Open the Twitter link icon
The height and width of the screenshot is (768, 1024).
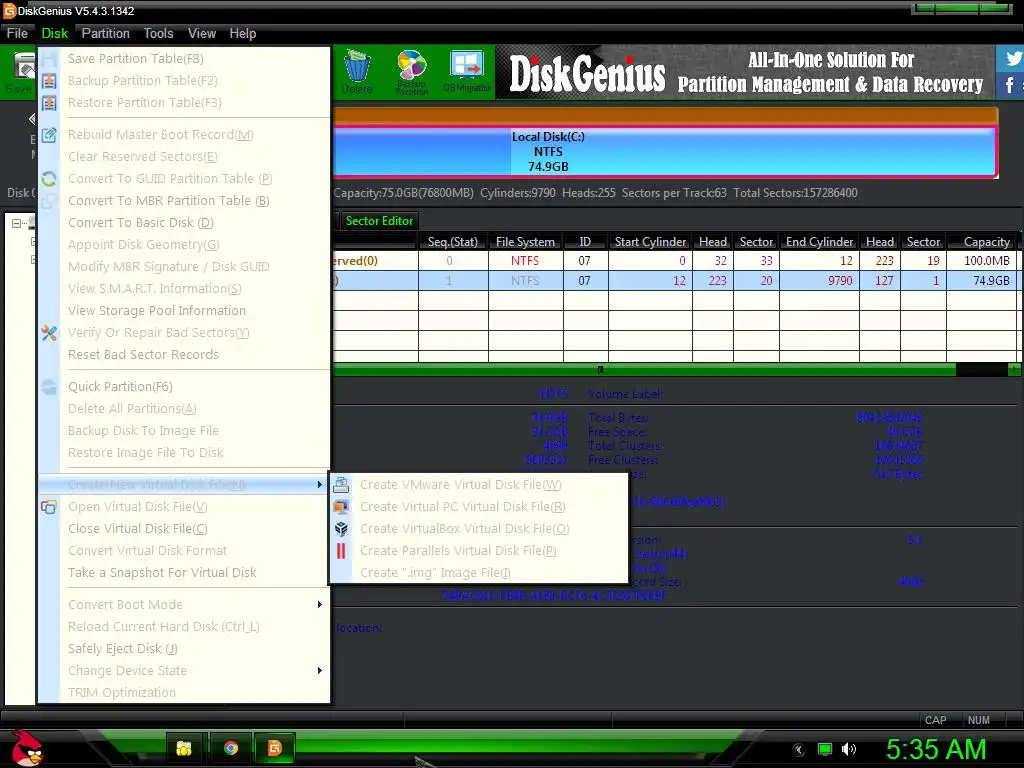1012,58
